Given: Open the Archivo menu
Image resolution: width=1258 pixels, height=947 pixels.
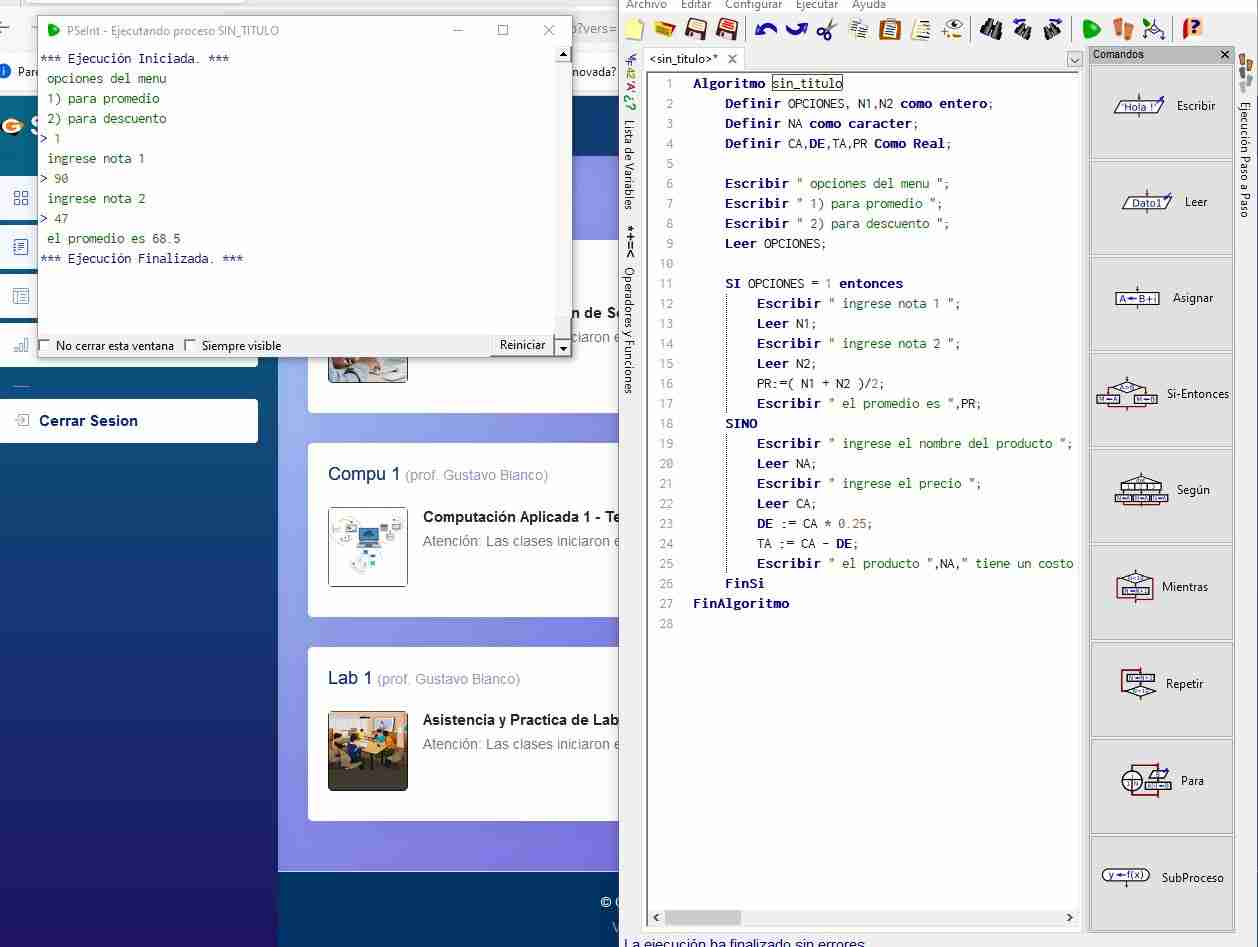Looking at the screenshot, I should click(646, 5).
